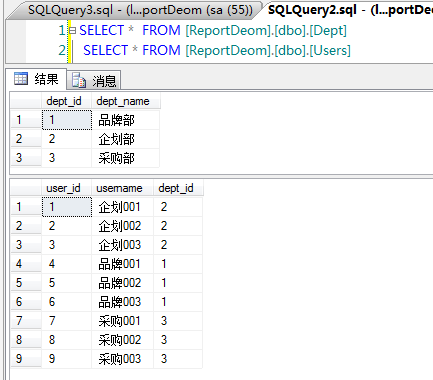Viewport: 433px width, 380px height.
Task: Click [Dept] table name in query line 1
Action: 328,31
